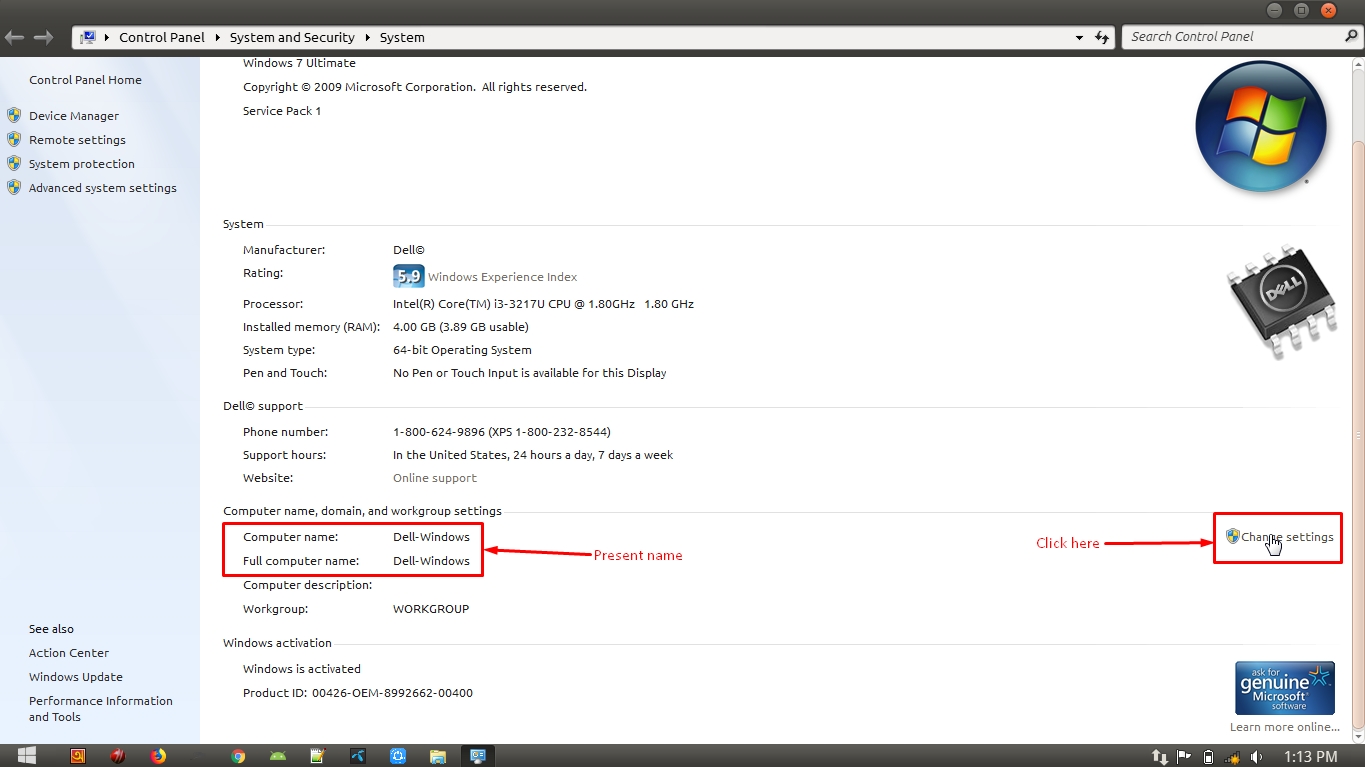Expand the arrow after Control Panel breadcrumb
This screenshot has width=1365, height=767.
(217, 37)
